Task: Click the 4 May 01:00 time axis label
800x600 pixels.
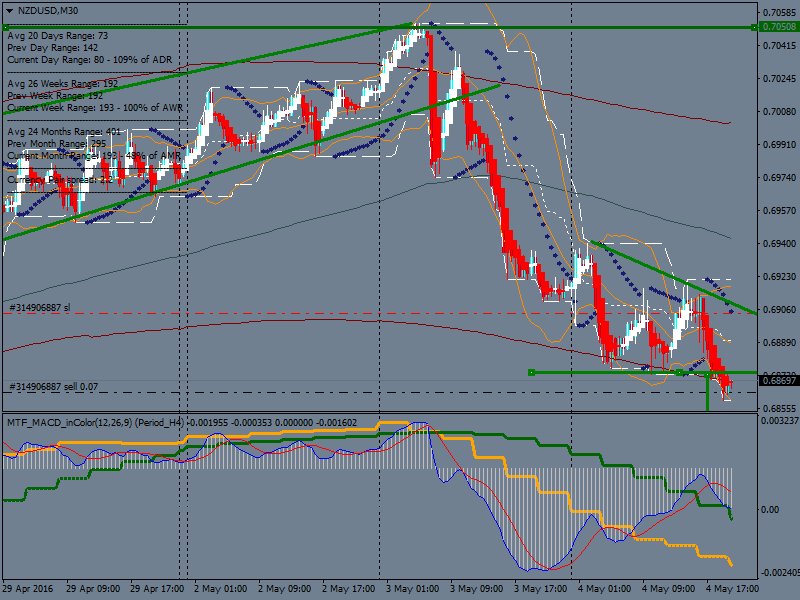Action: coord(604,588)
